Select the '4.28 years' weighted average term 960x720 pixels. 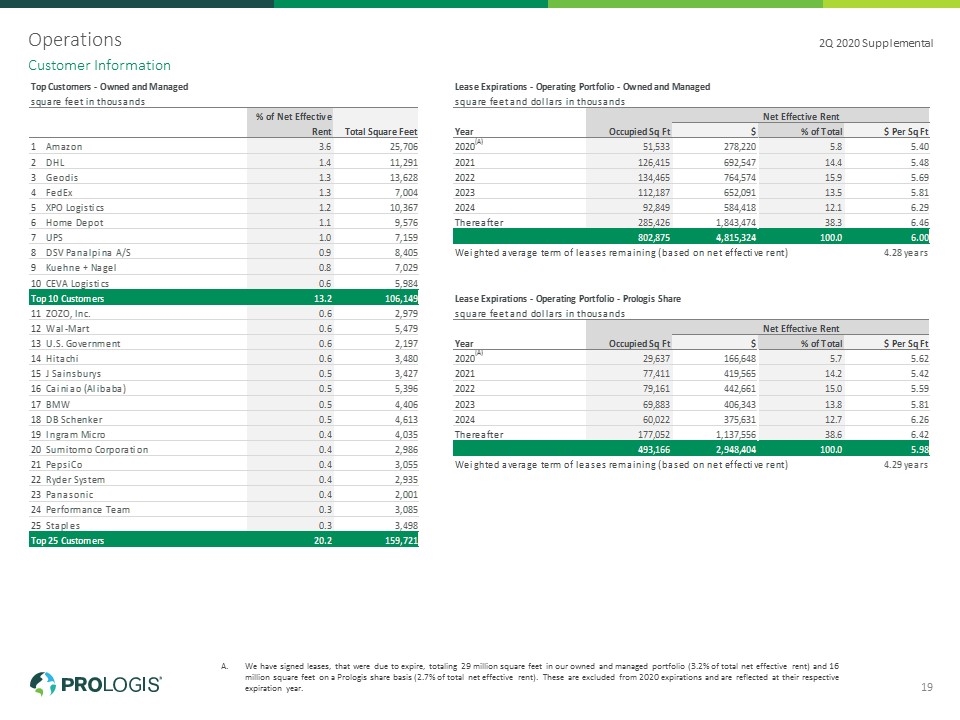906,253
